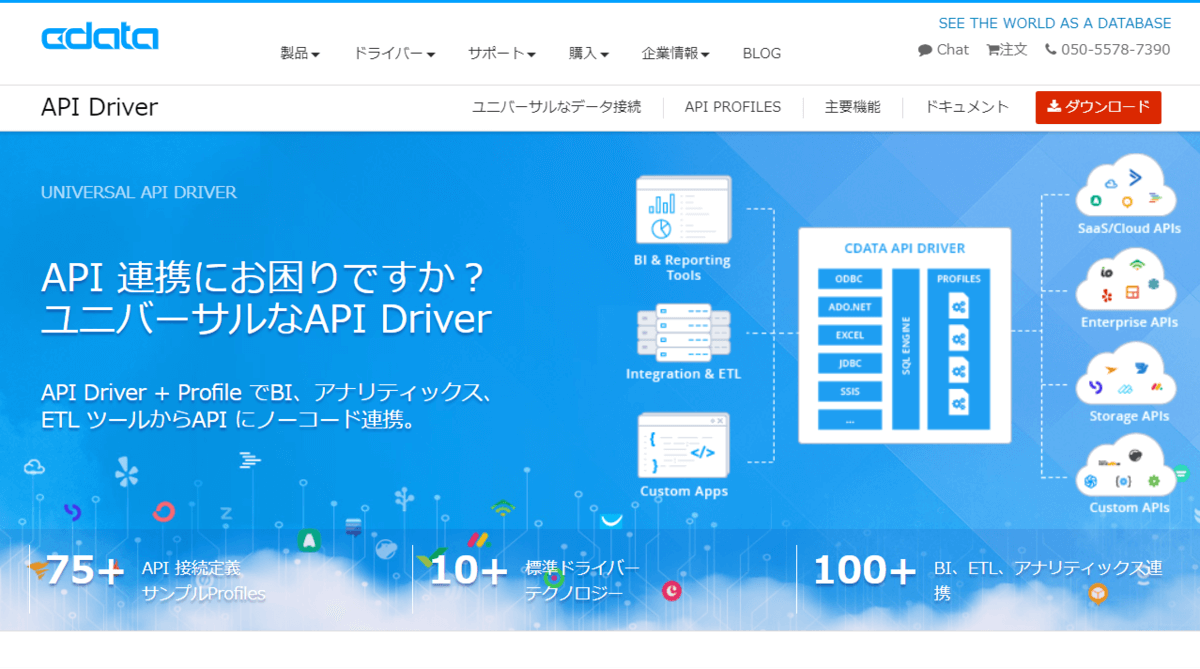Open the 注文 link

[1014, 50]
